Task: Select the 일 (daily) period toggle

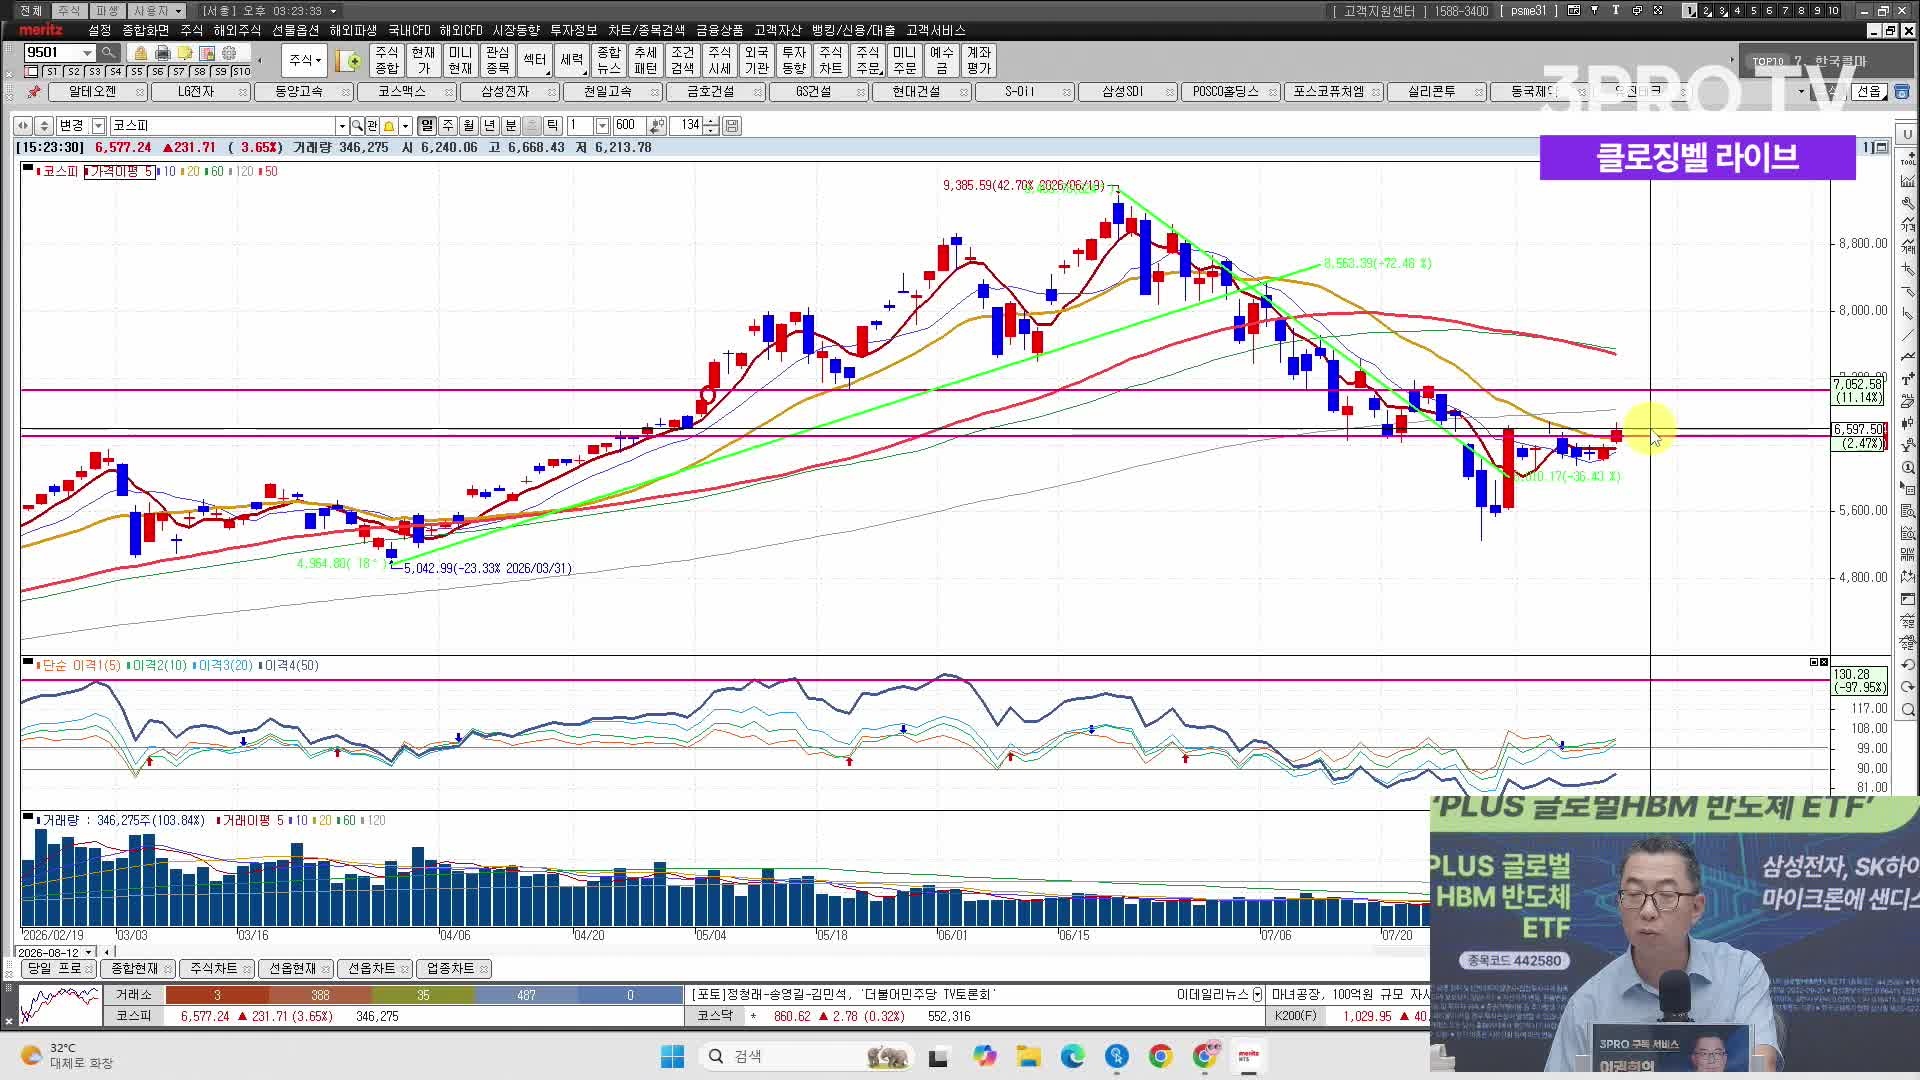Action: (427, 126)
